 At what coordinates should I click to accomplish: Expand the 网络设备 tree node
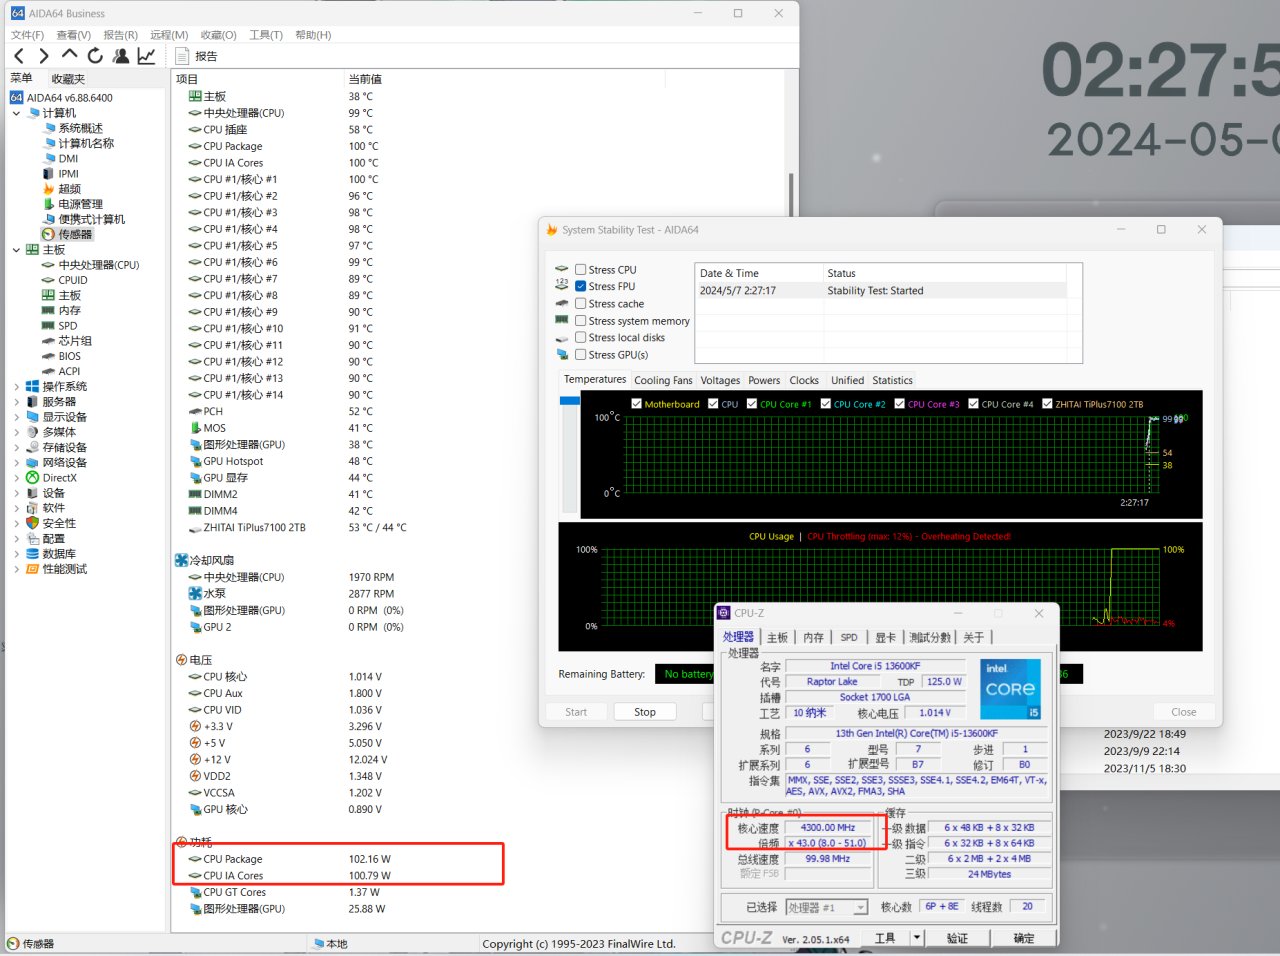(17, 463)
